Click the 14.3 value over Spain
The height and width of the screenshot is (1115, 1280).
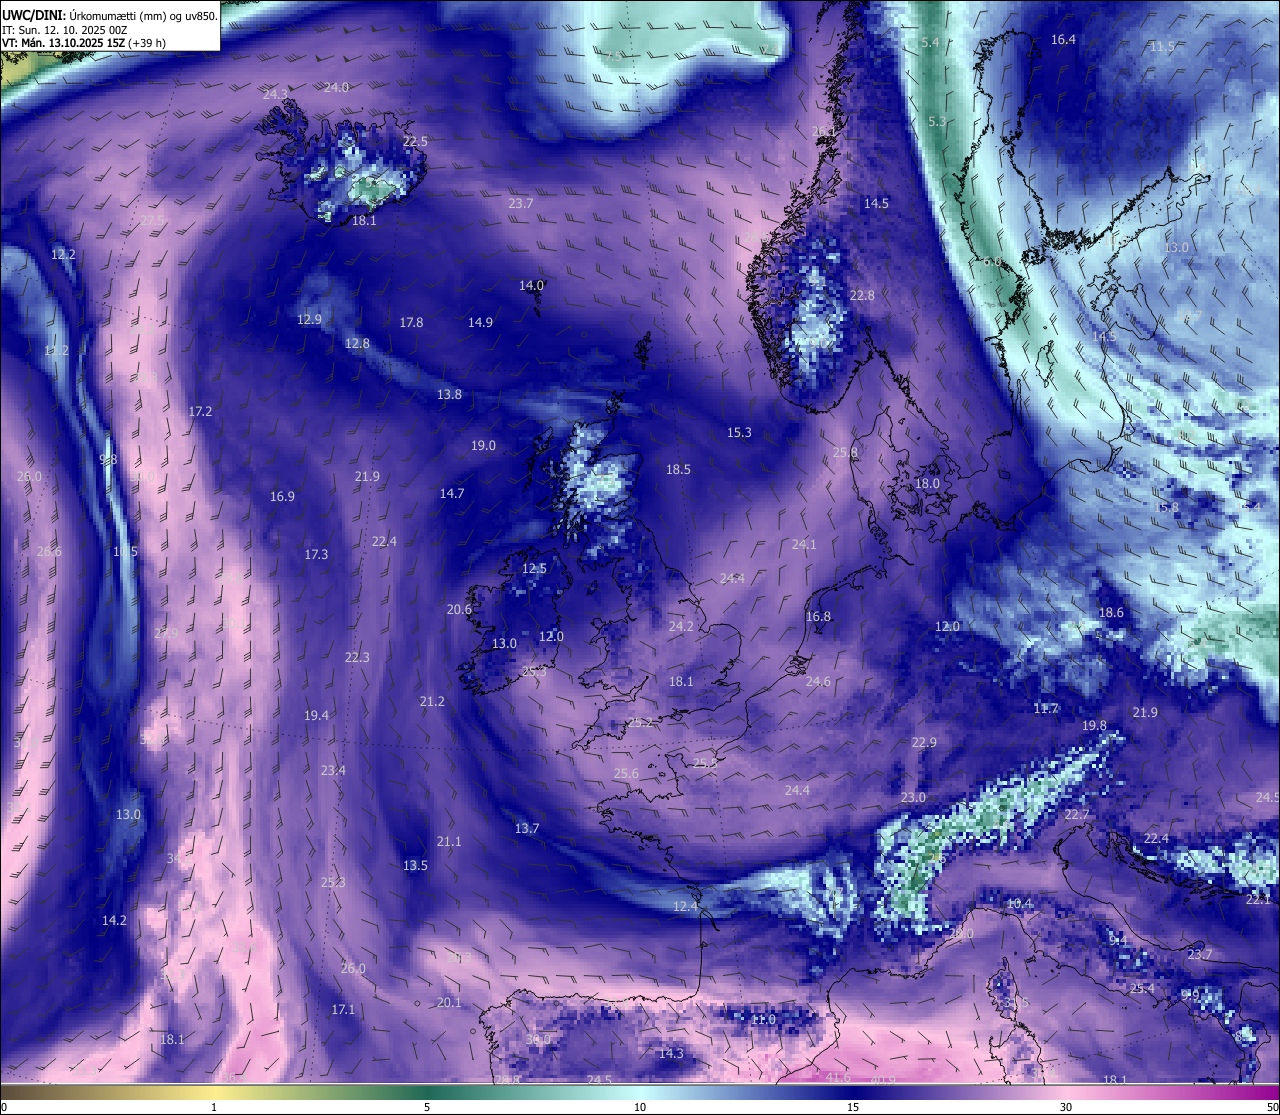pyautogui.click(x=671, y=1053)
